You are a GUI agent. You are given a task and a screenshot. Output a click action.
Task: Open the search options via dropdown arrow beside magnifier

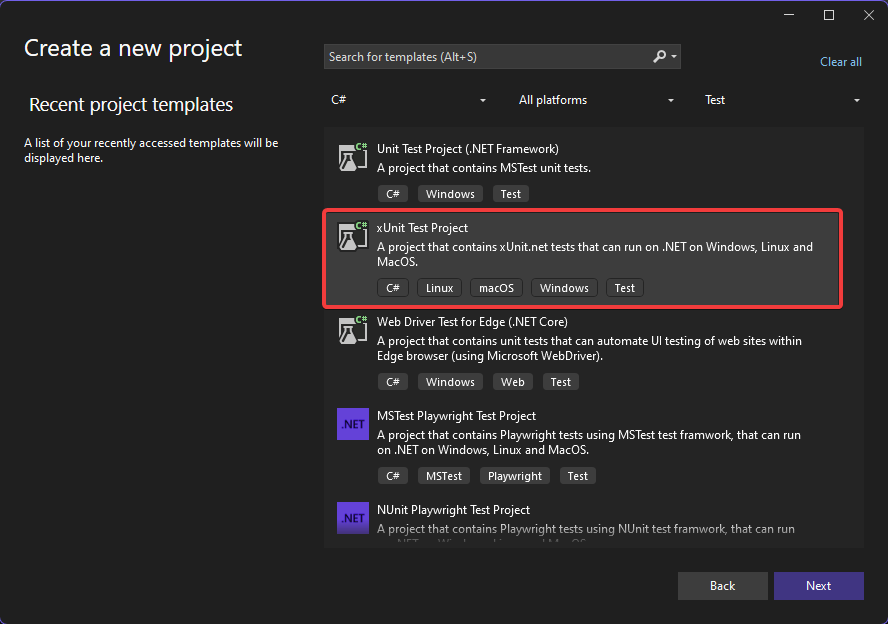click(x=672, y=56)
